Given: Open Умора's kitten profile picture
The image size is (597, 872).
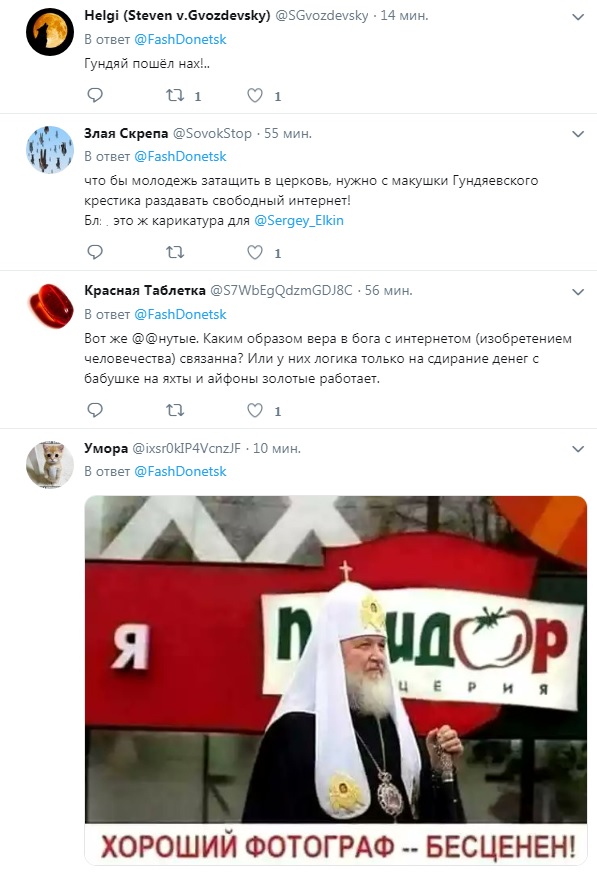Looking at the screenshot, I should point(50,465).
